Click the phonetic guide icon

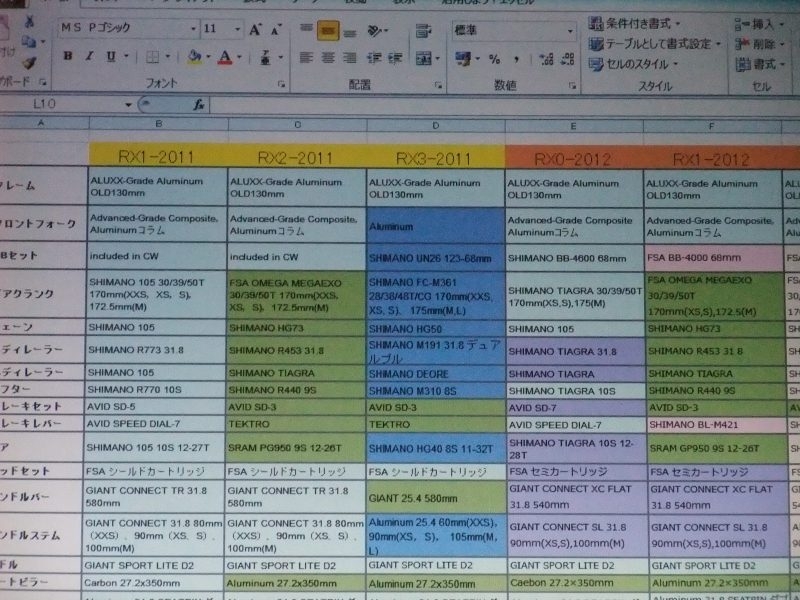[265, 58]
